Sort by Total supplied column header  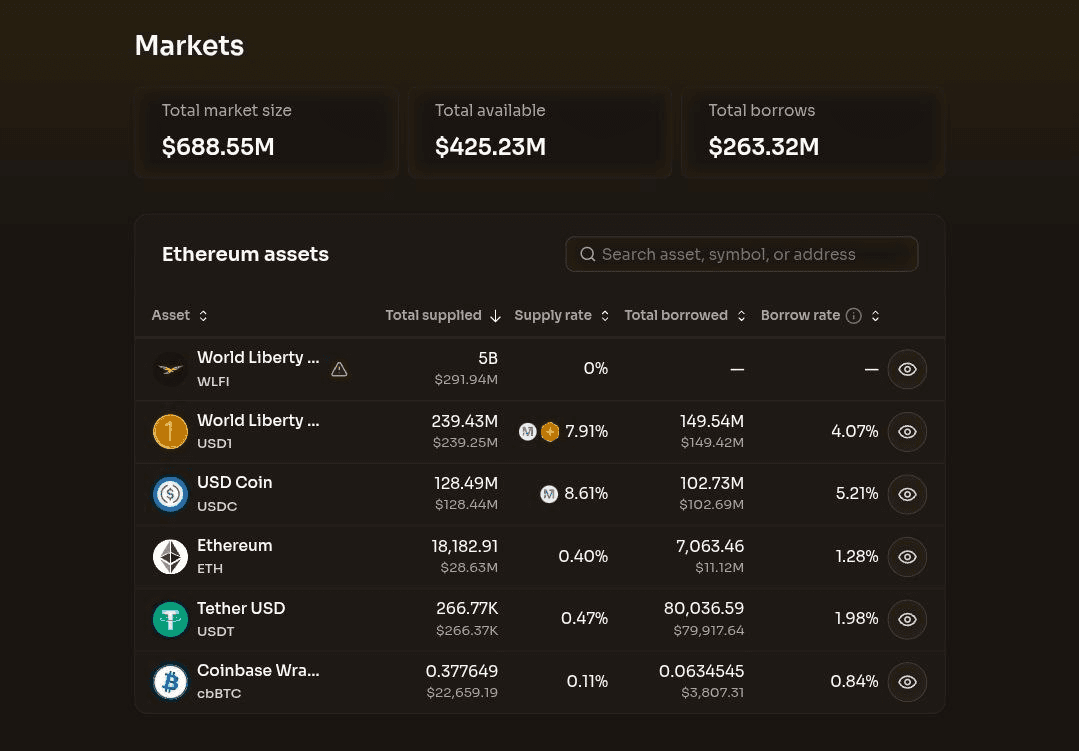pyautogui.click(x=442, y=315)
